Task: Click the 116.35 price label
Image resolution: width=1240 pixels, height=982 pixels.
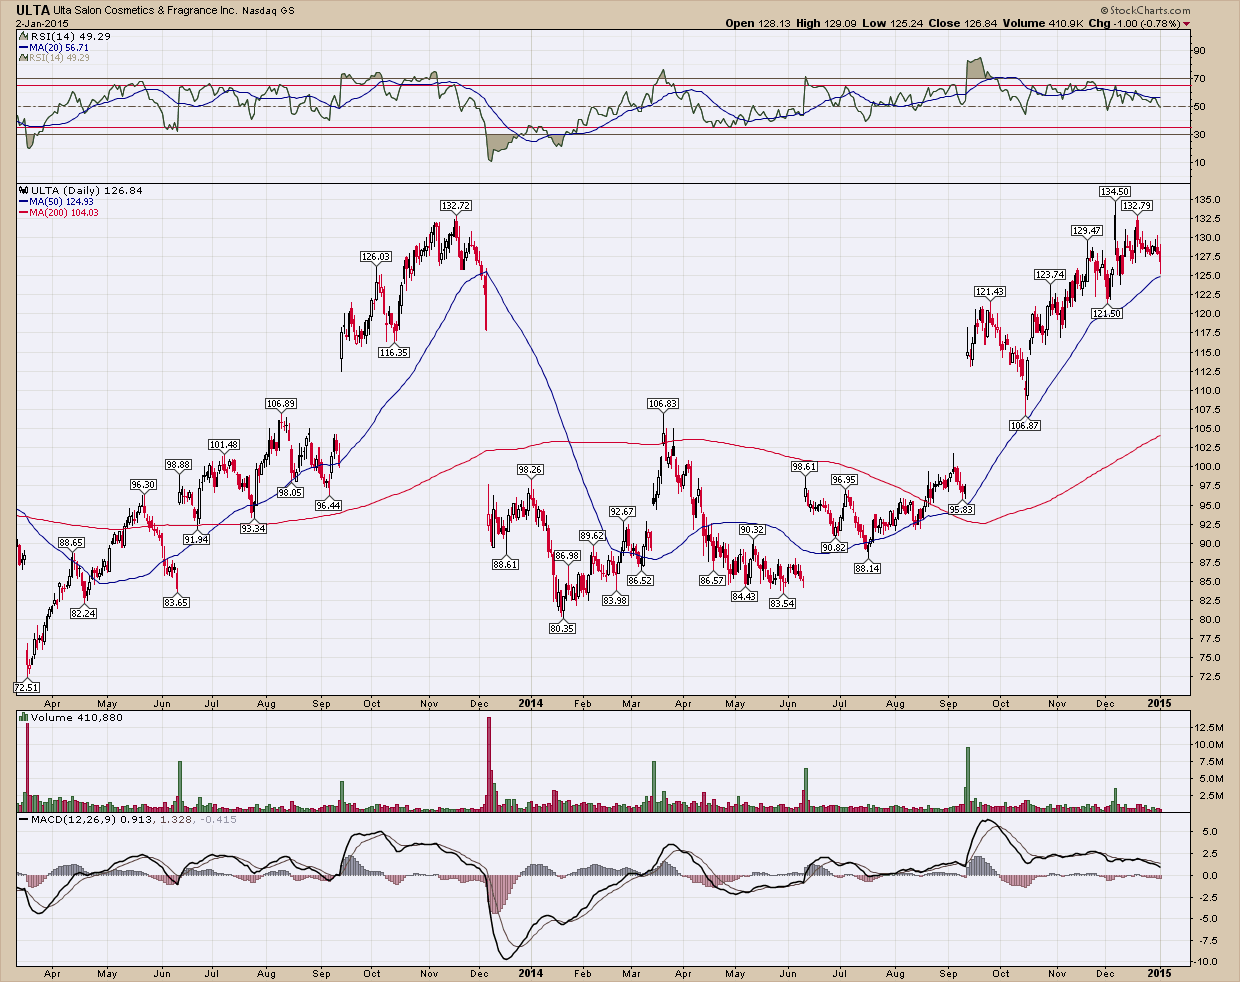Action: (394, 352)
